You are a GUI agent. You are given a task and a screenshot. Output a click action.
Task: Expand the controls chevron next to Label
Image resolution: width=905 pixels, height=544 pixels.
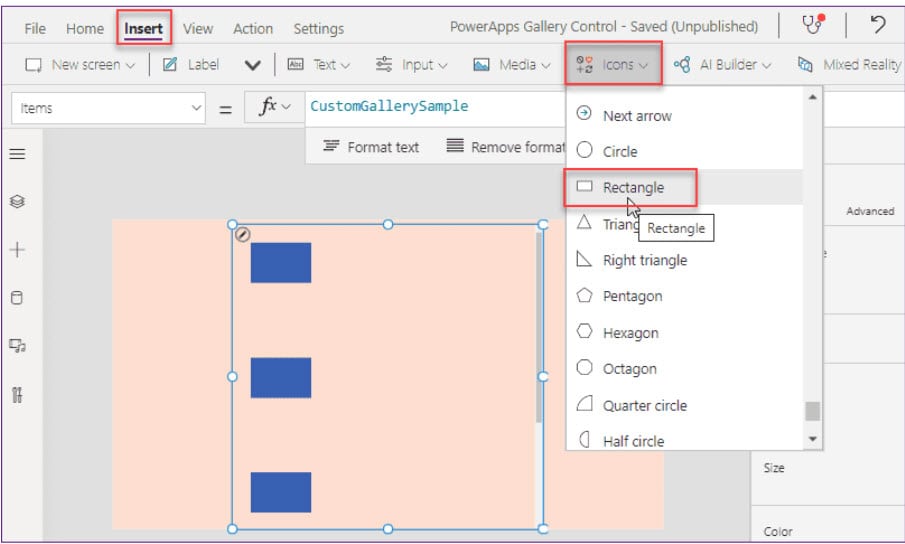point(252,65)
